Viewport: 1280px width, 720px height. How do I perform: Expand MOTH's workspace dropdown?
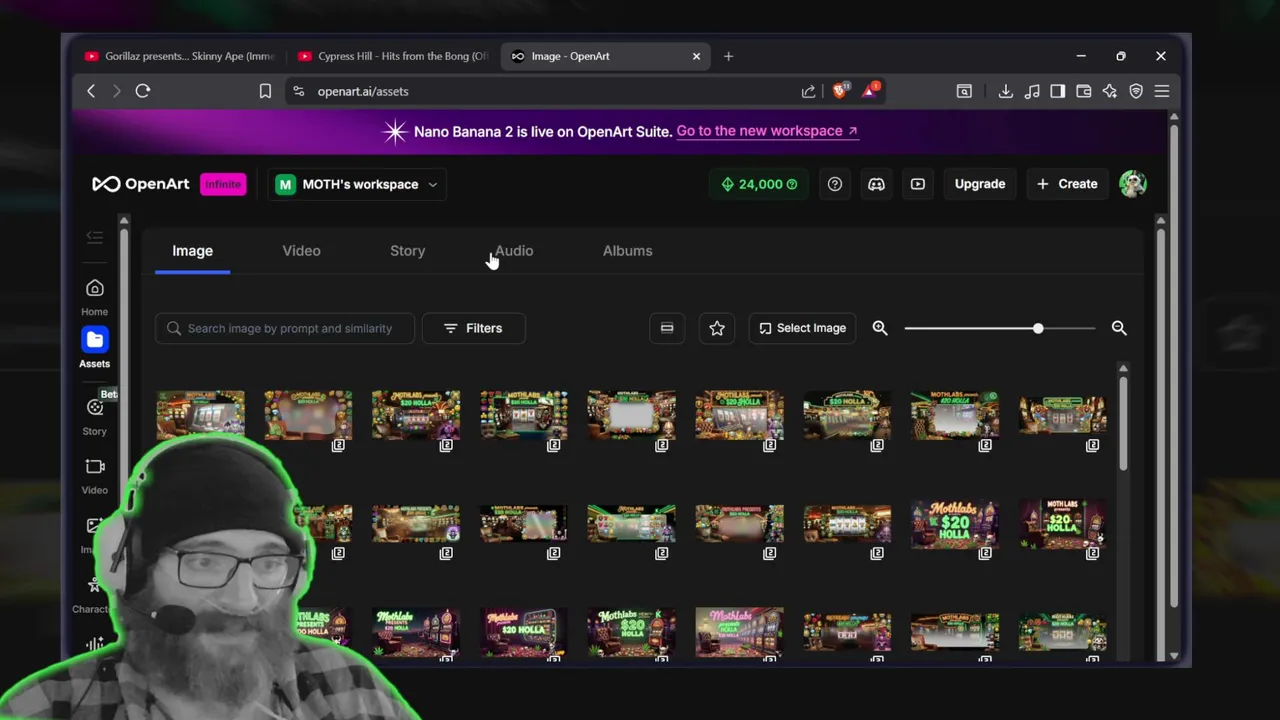(x=357, y=184)
